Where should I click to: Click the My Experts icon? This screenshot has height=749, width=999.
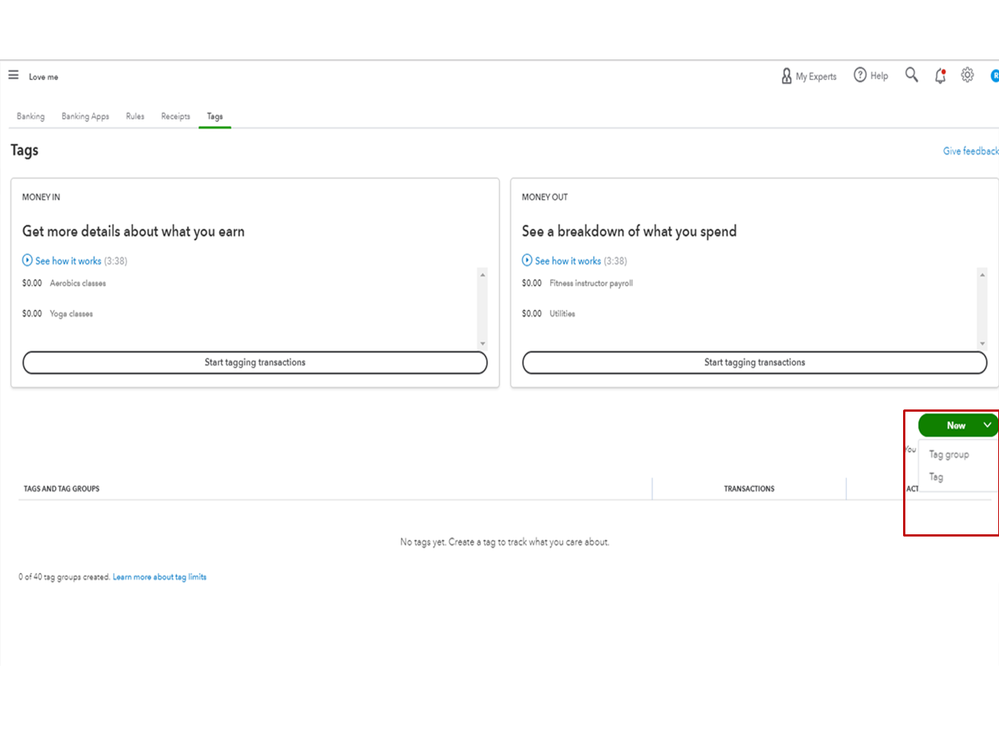(x=787, y=76)
